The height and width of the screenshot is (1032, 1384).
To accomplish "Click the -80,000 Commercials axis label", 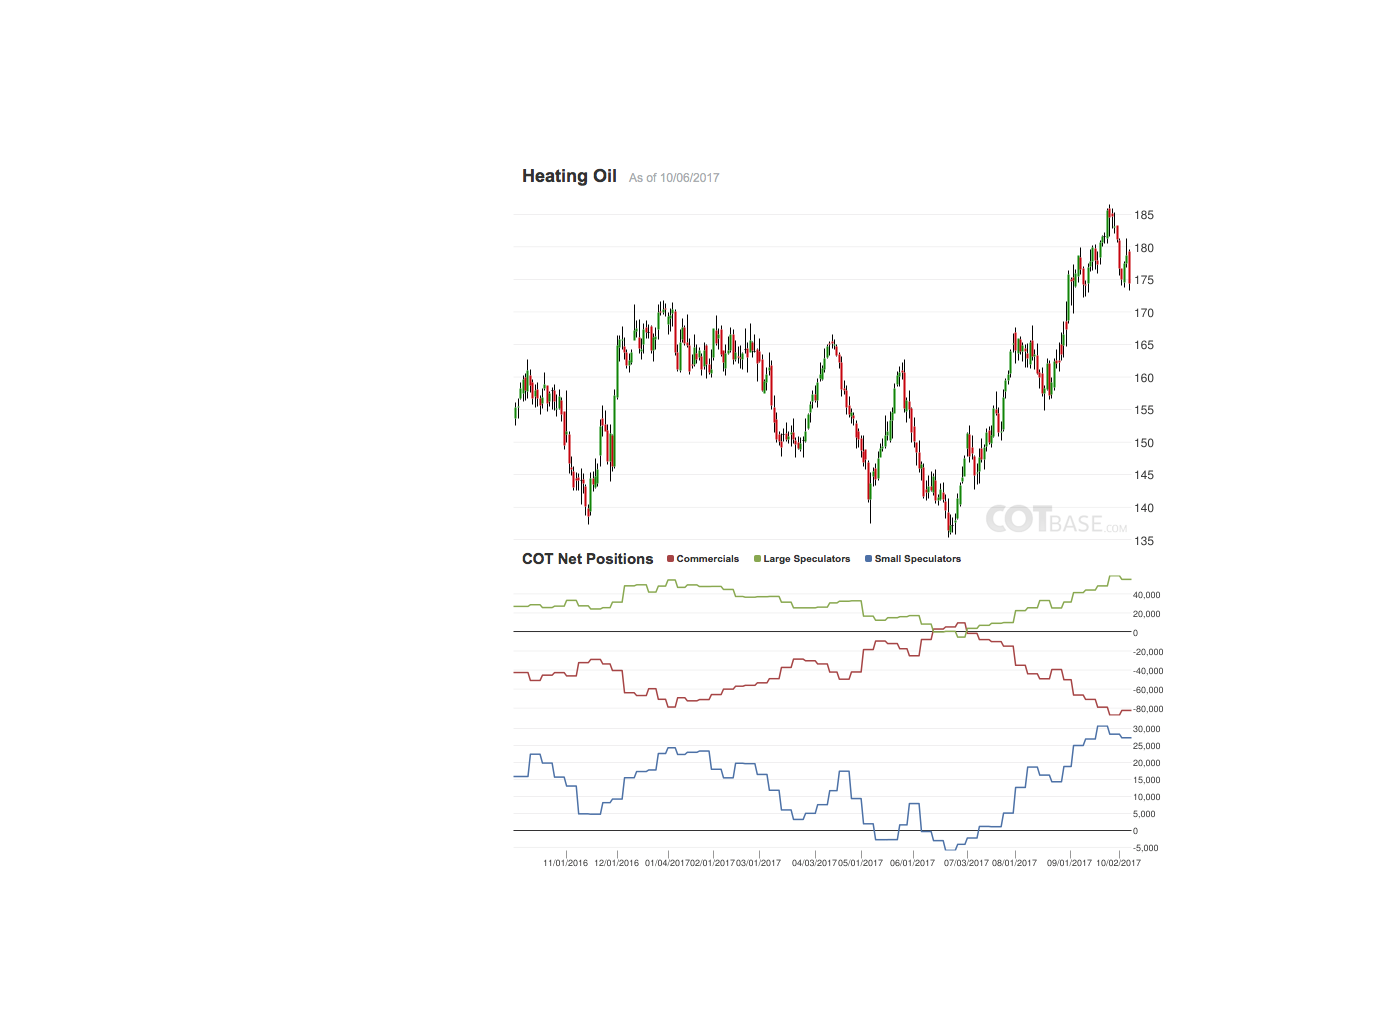I will [x=1146, y=709].
